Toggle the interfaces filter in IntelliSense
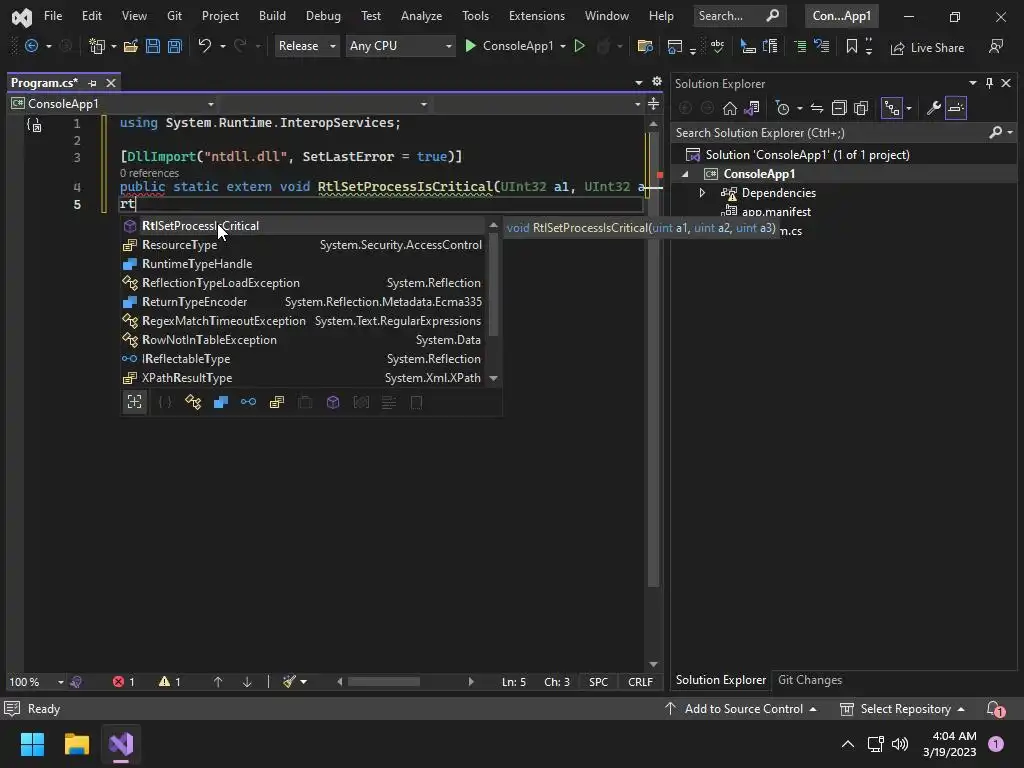Viewport: 1024px width, 768px height. (248, 402)
